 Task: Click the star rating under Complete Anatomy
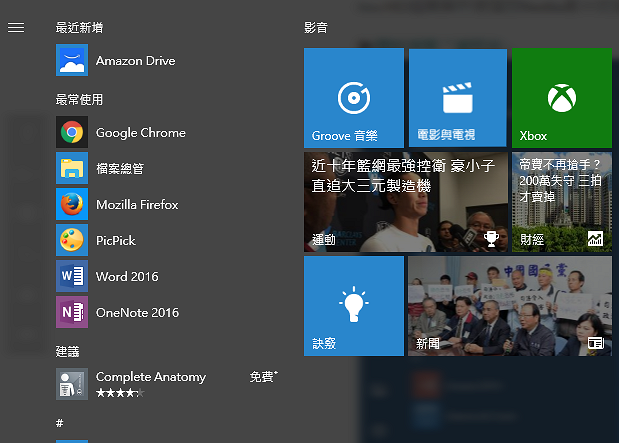120,393
